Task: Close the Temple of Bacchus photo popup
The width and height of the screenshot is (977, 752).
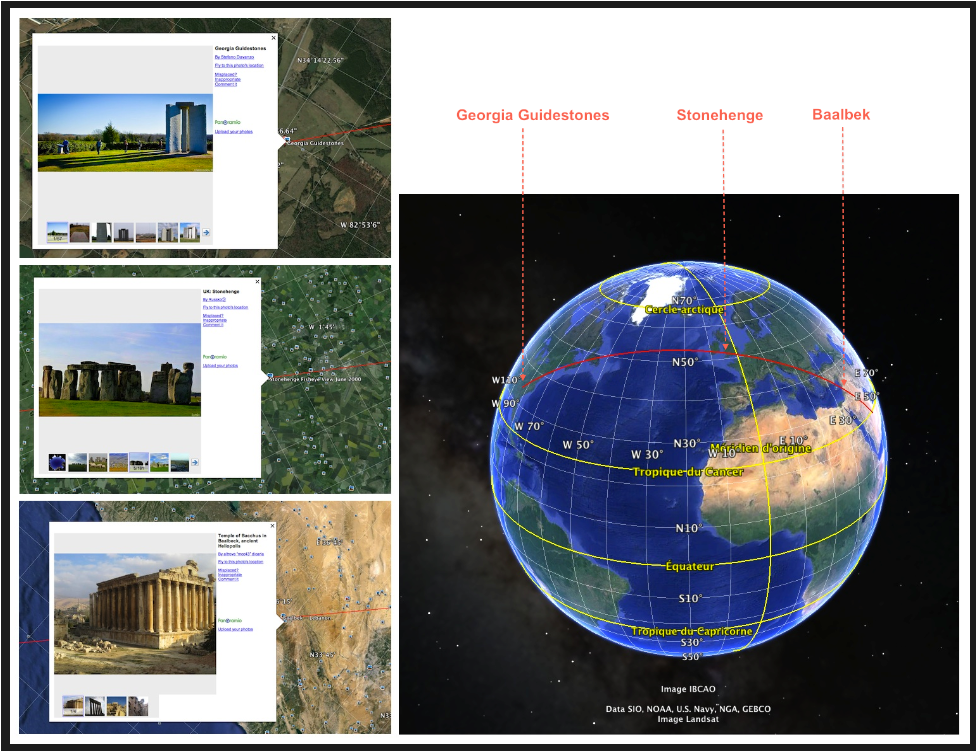Action: 272,526
